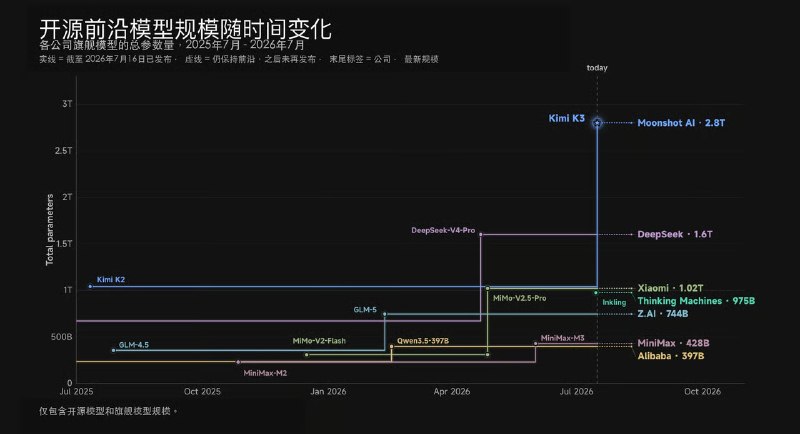Select the Kimi K2 label

pos(111,279)
